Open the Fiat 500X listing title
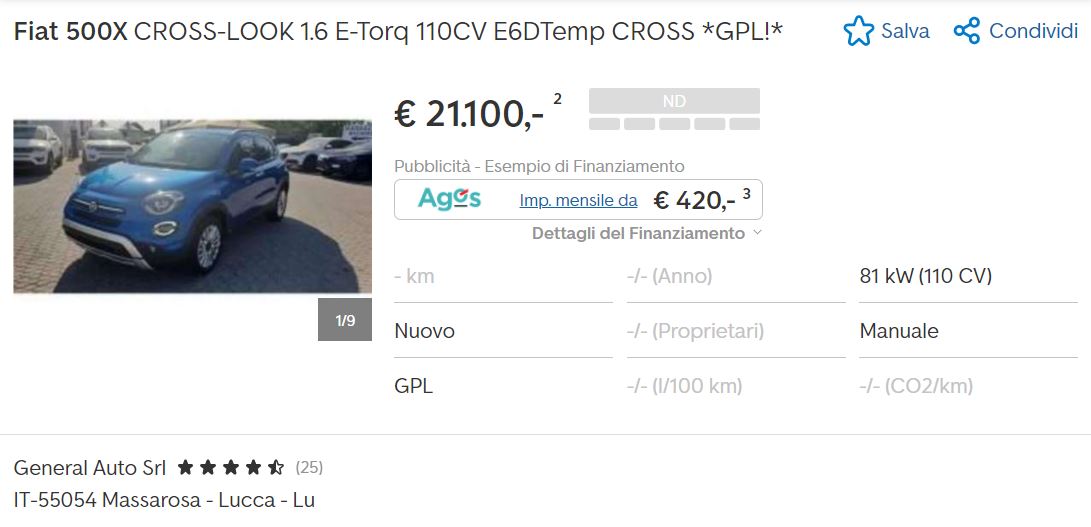The height and width of the screenshot is (527, 1091). coord(398,31)
